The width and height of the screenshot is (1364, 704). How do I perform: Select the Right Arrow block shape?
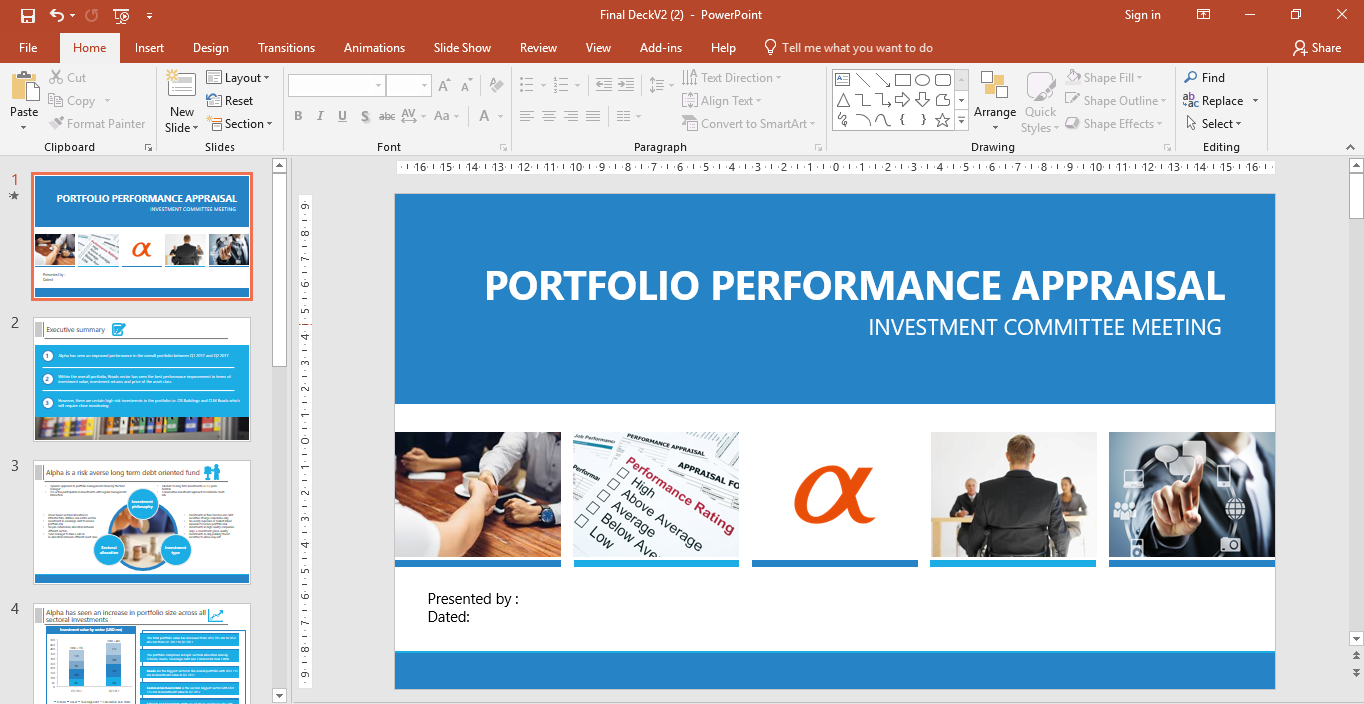coord(903,100)
